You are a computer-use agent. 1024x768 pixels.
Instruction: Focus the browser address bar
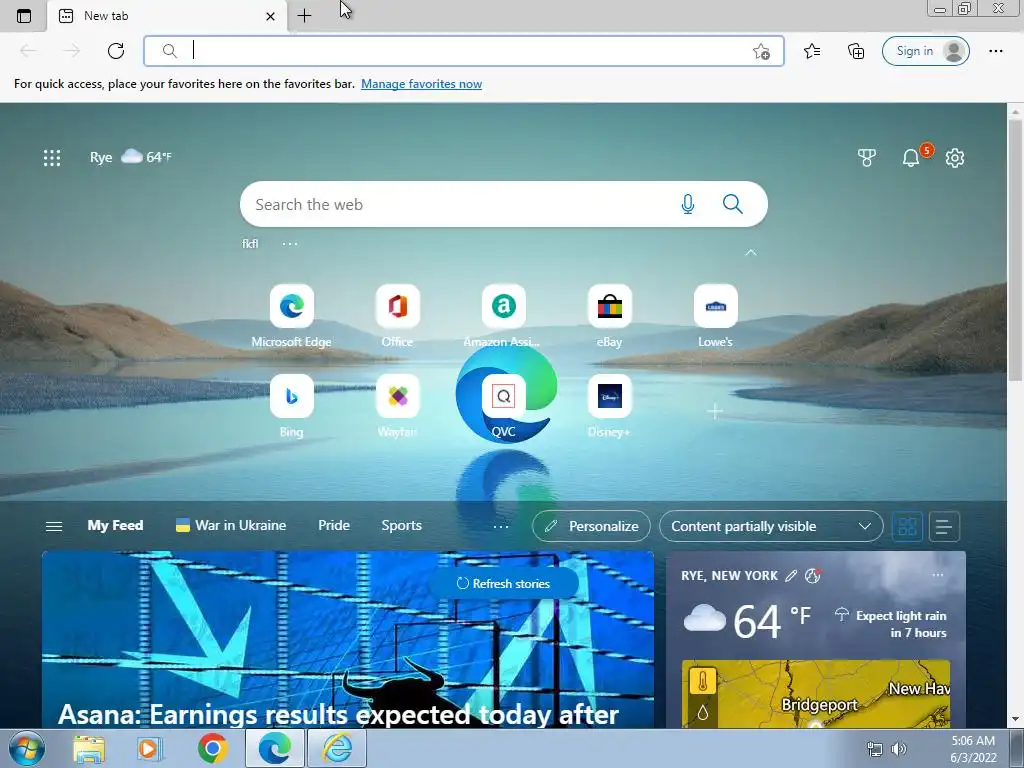pyautogui.click(x=464, y=51)
